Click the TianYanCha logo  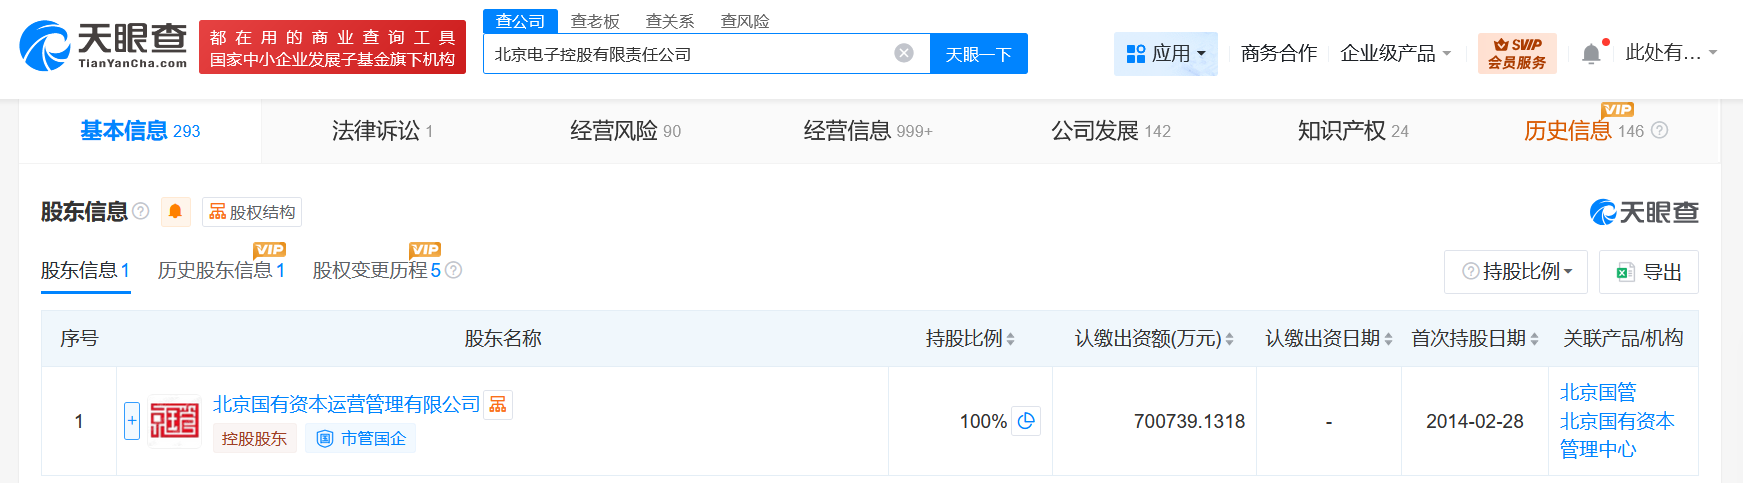[x=103, y=46]
